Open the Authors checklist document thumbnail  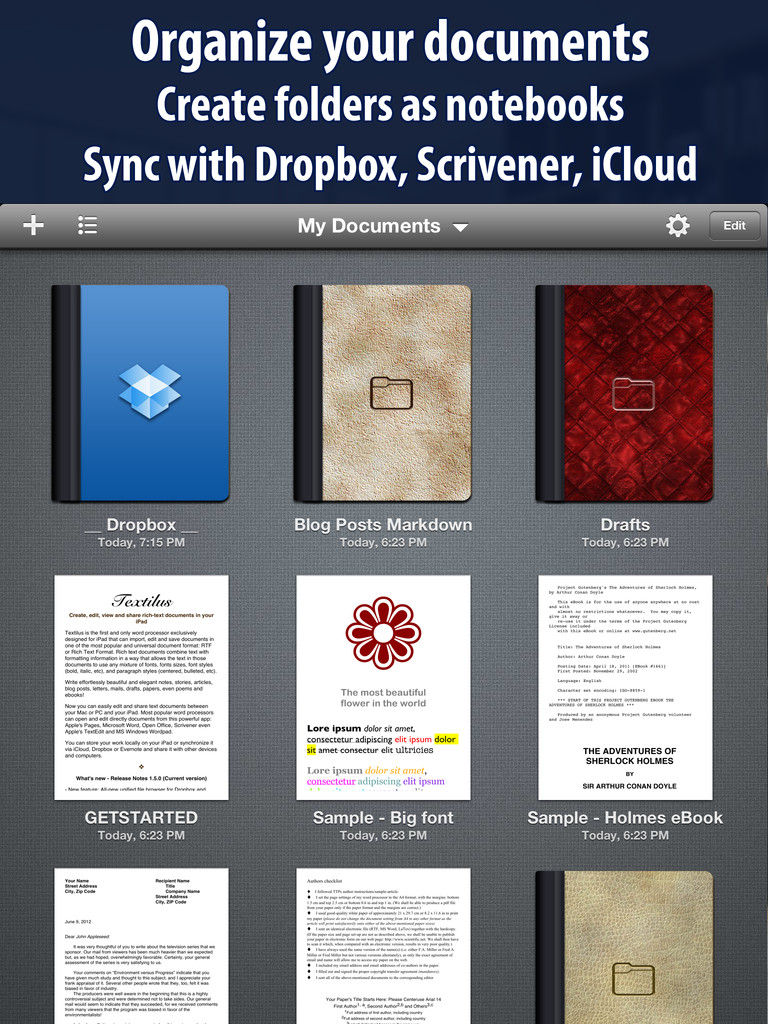[x=383, y=946]
